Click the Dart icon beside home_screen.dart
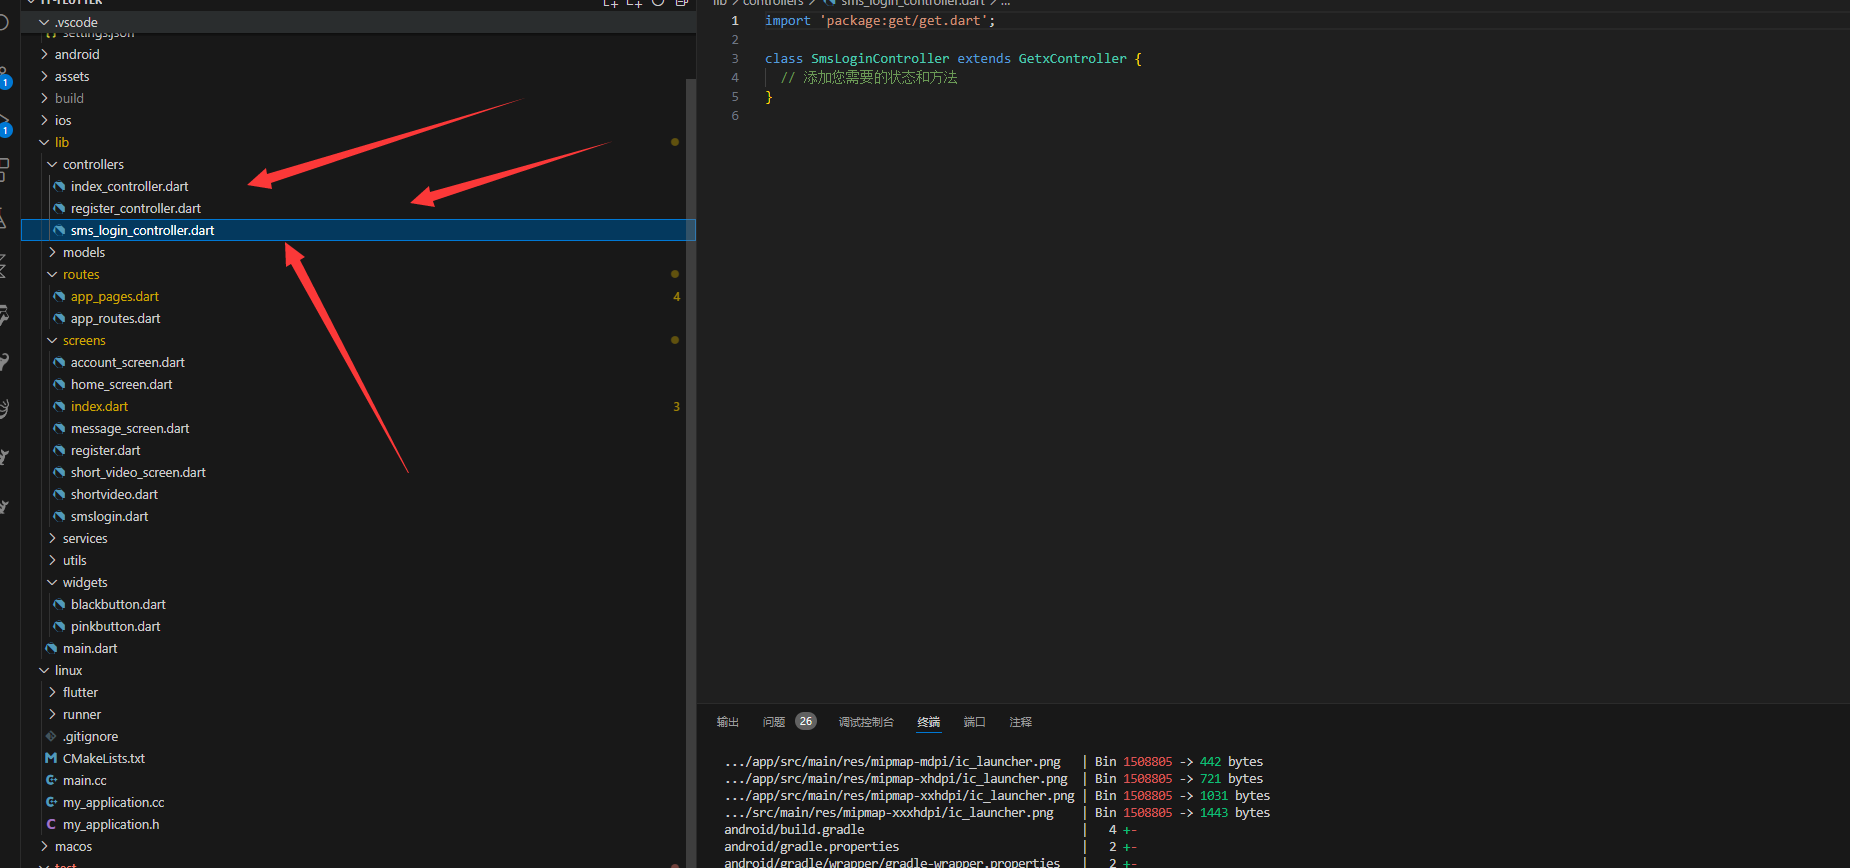Image resolution: width=1850 pixels, height=868 pixels. pos(59,384)
